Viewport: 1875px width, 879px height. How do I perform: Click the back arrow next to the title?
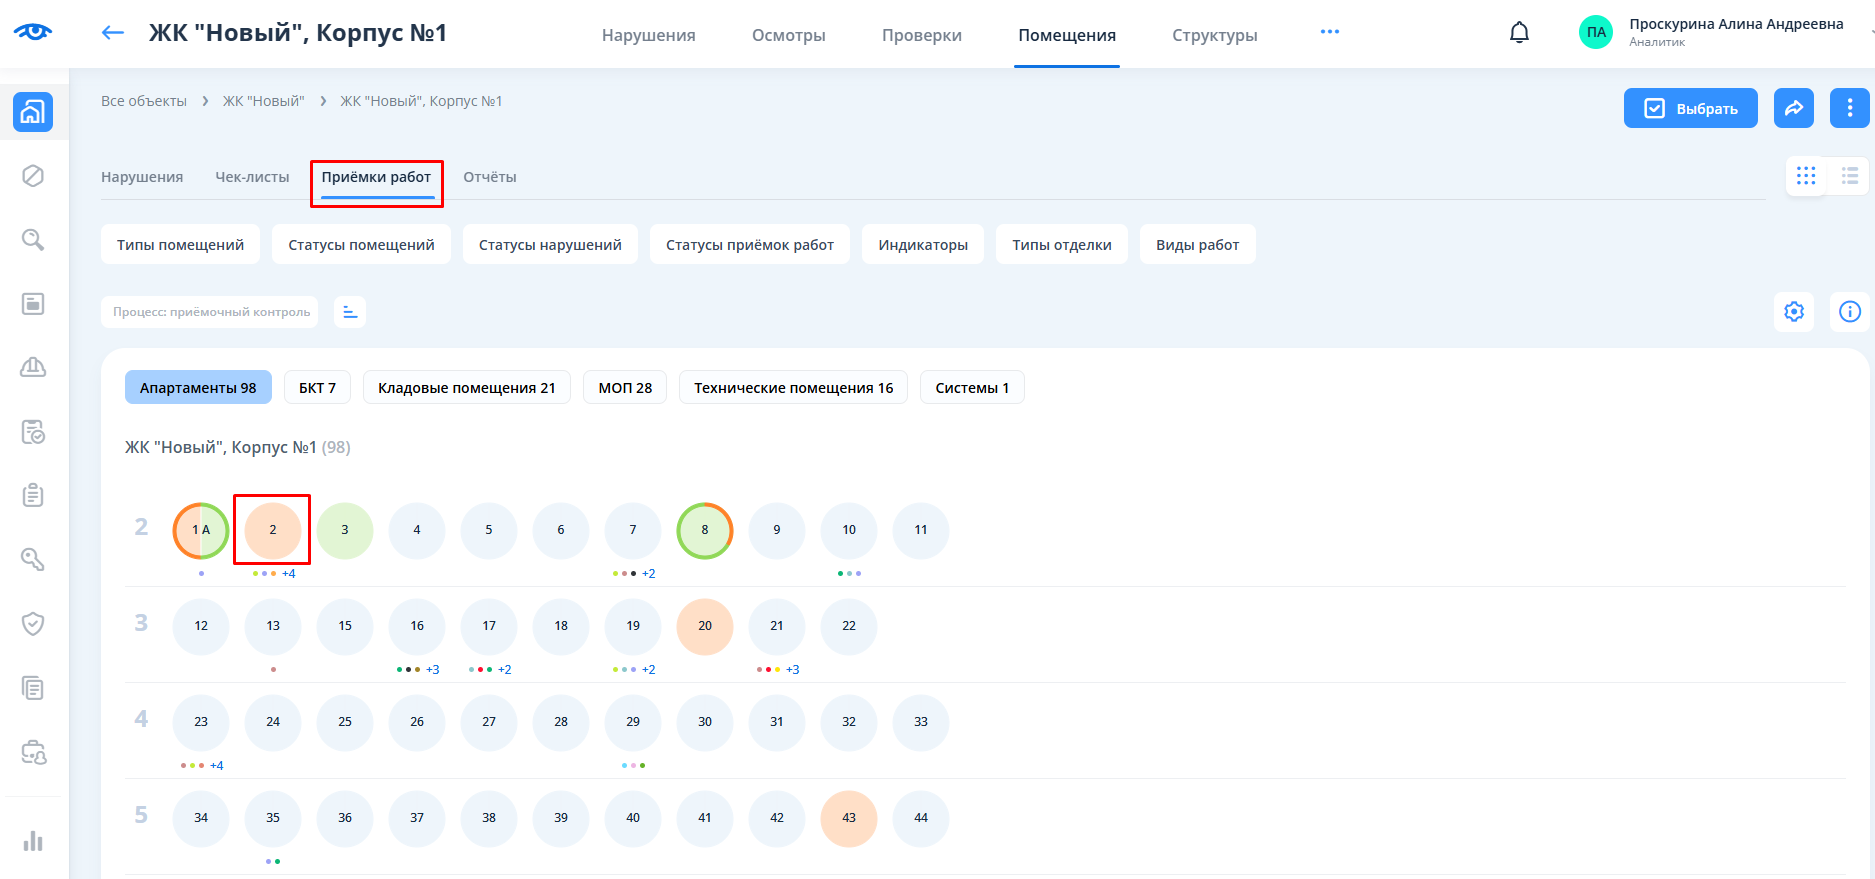[113, 33]
